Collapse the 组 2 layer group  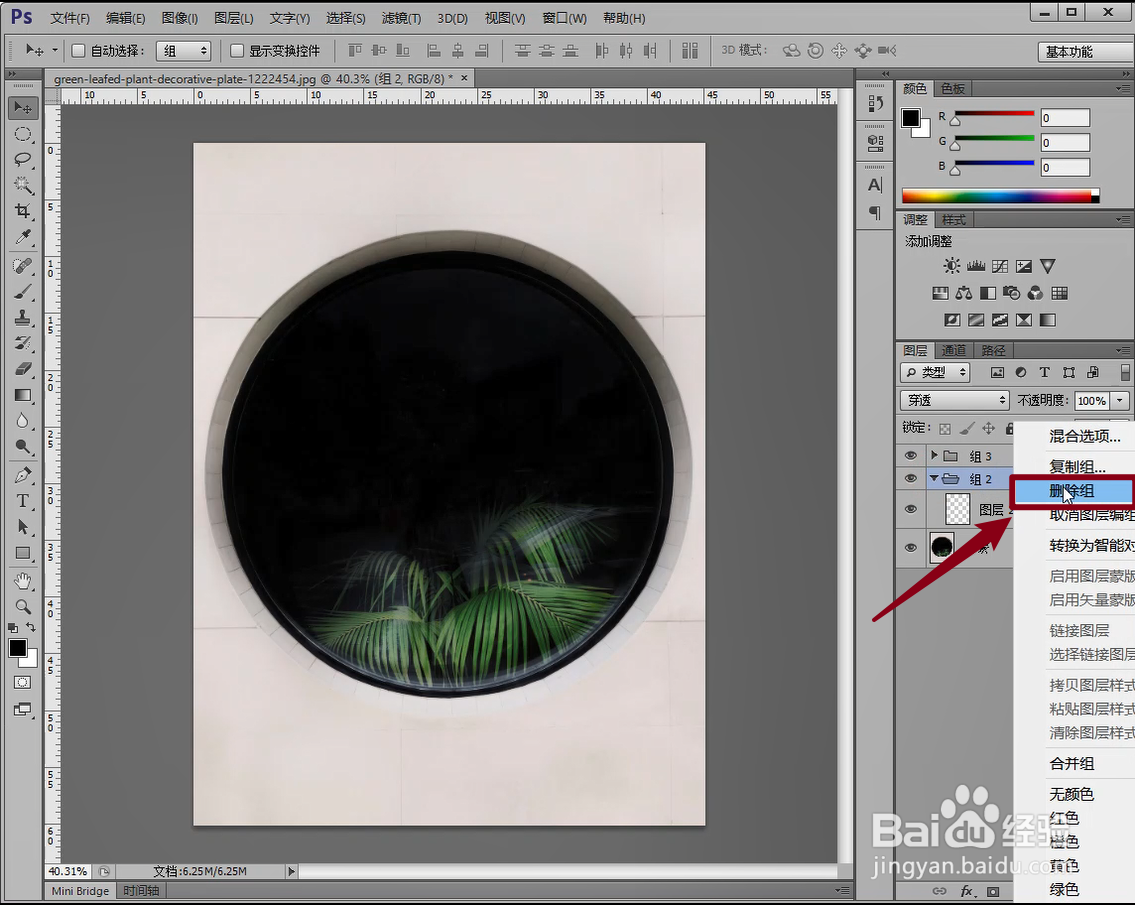pyautogui.click(x=934, y=478)
